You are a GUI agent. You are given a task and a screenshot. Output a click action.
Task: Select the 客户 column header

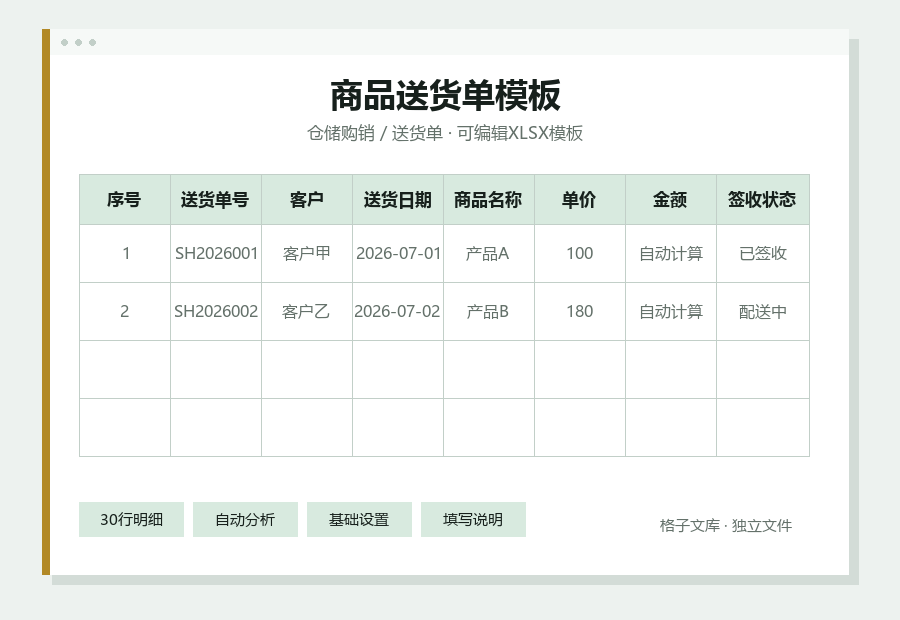(307, 199)
